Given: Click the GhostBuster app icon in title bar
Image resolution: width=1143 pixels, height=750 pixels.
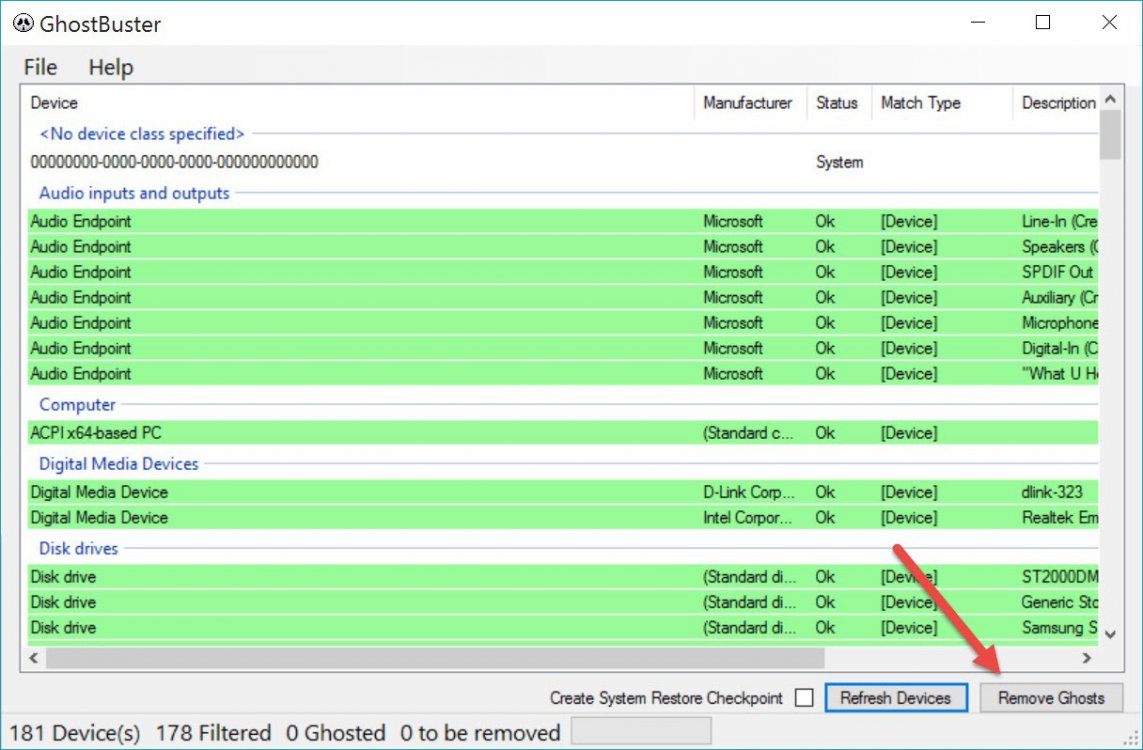Looking at the screenshot, I should [23, 23].
